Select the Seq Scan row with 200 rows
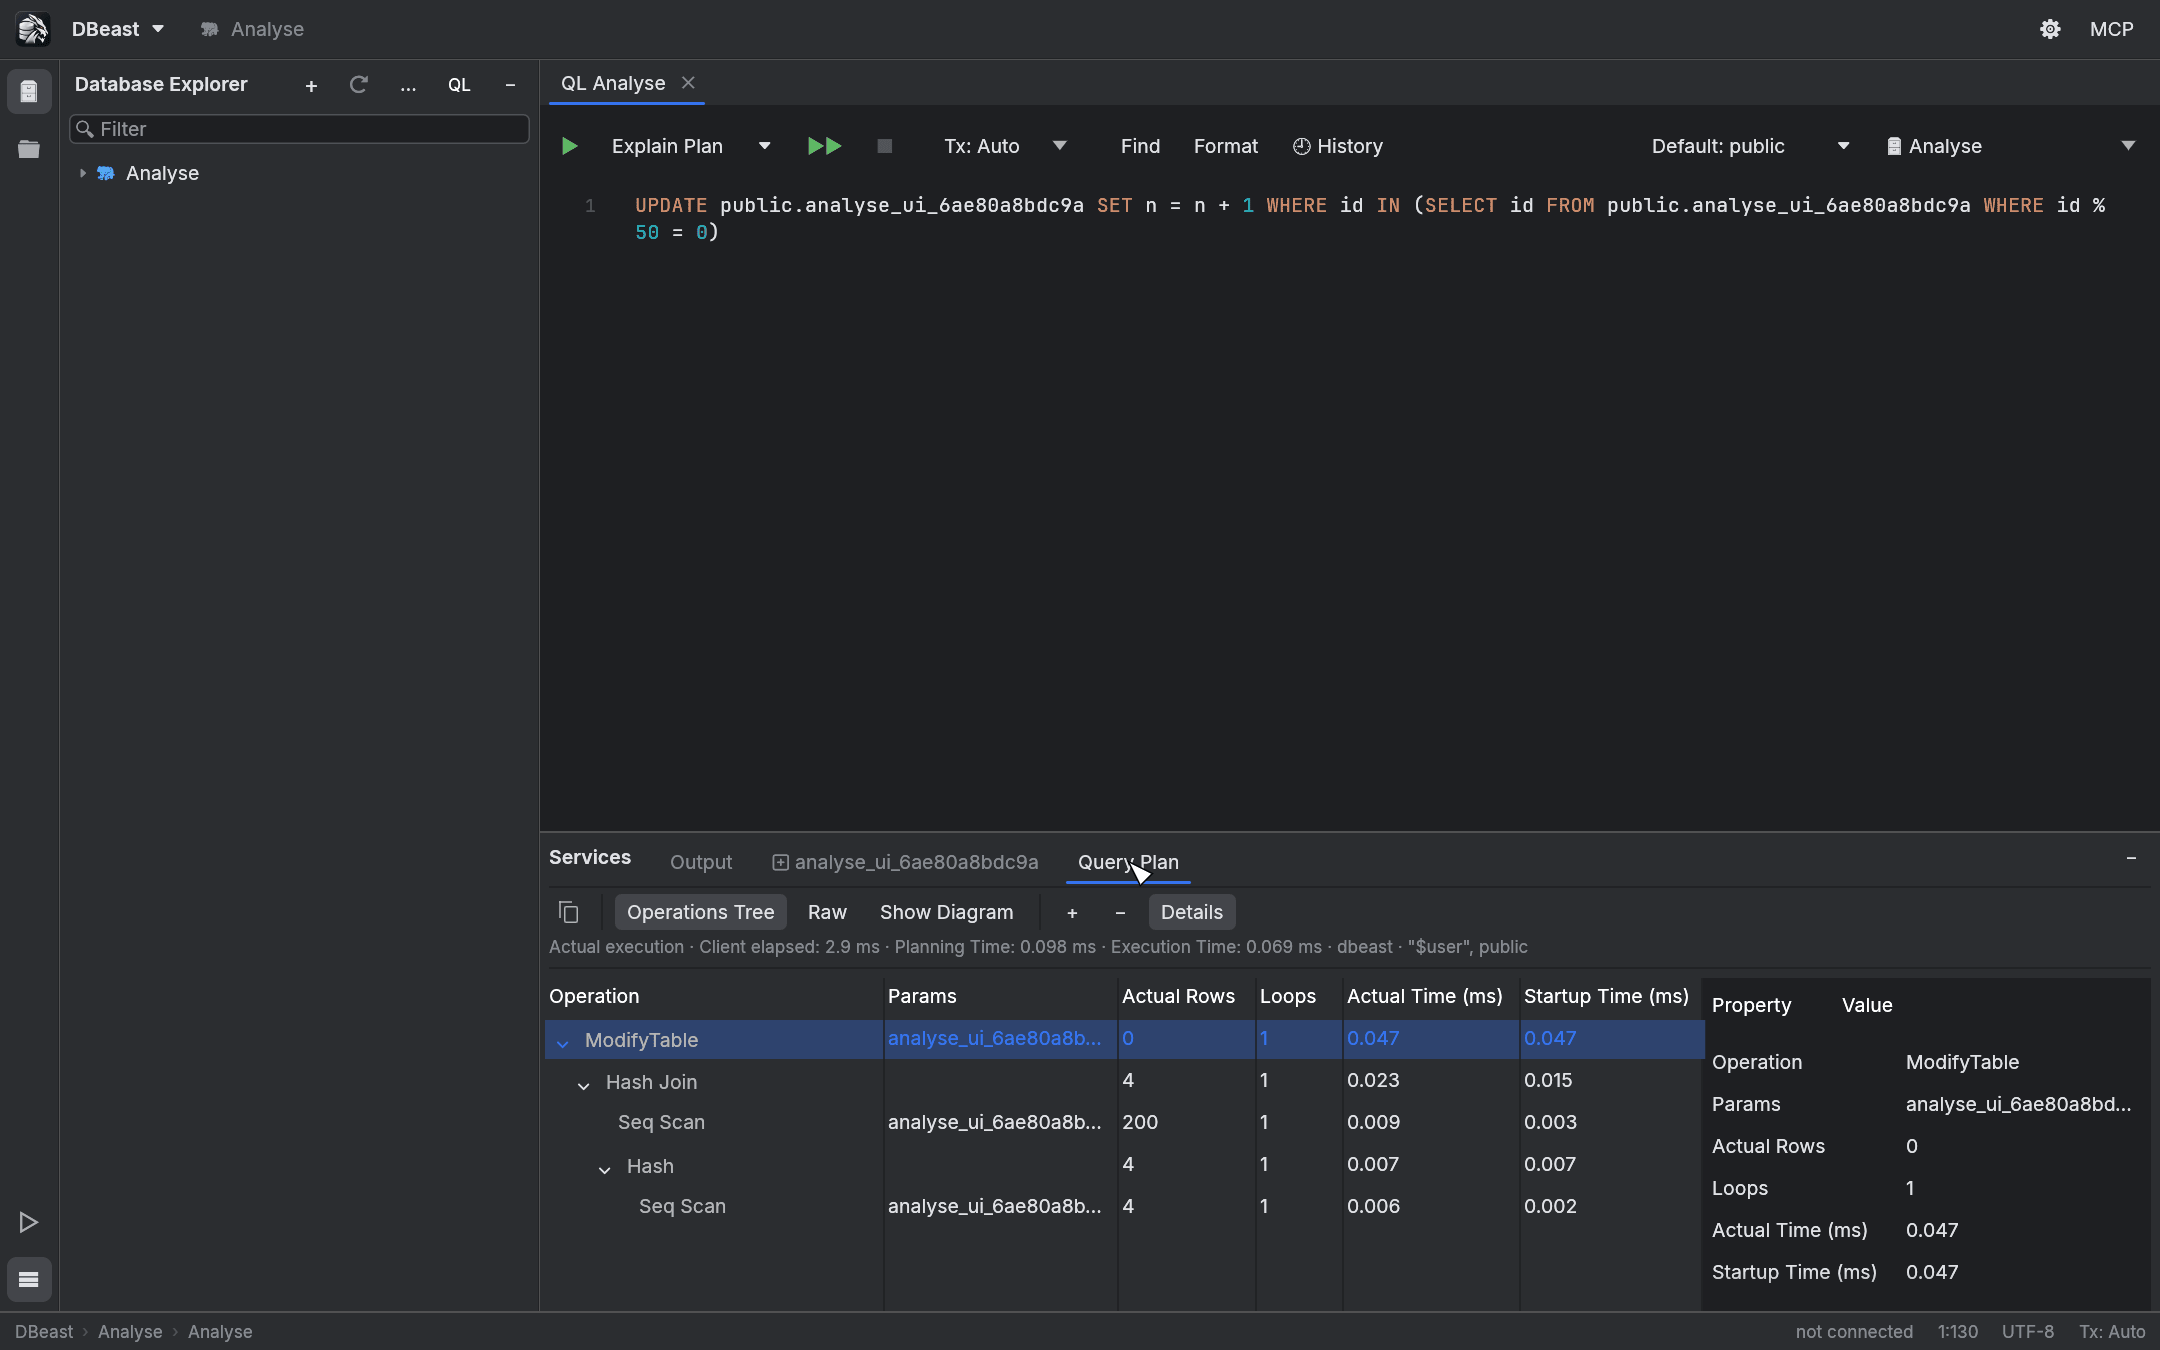The image size is (2160, 1350). pyautogui.click(x=1125, y=1122)
